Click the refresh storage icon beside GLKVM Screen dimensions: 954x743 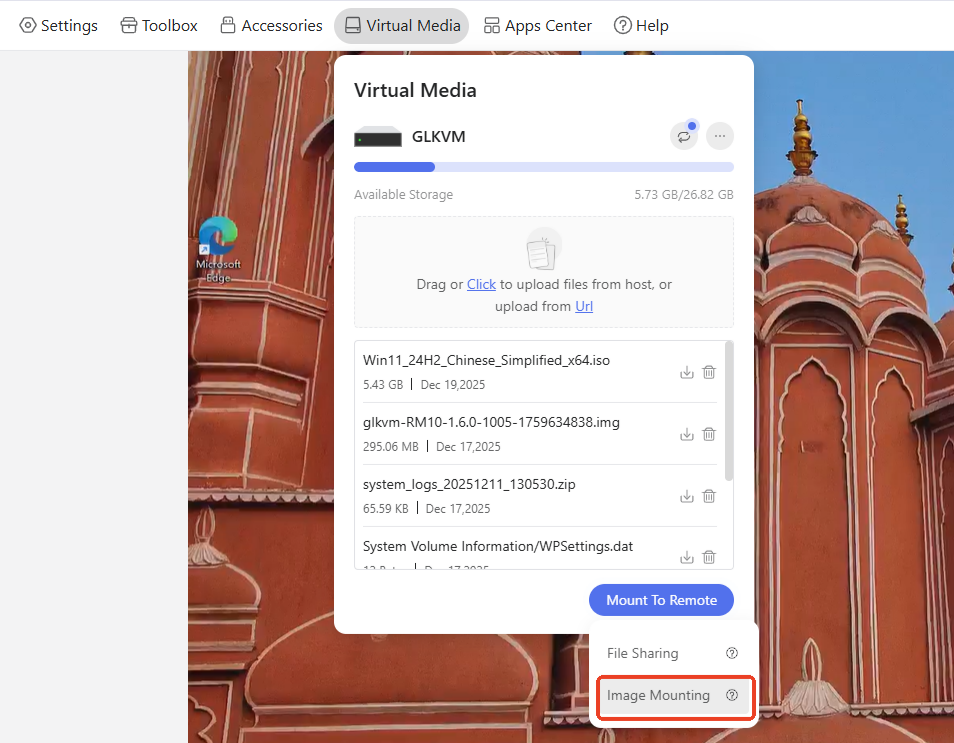[x=684, y=136]
